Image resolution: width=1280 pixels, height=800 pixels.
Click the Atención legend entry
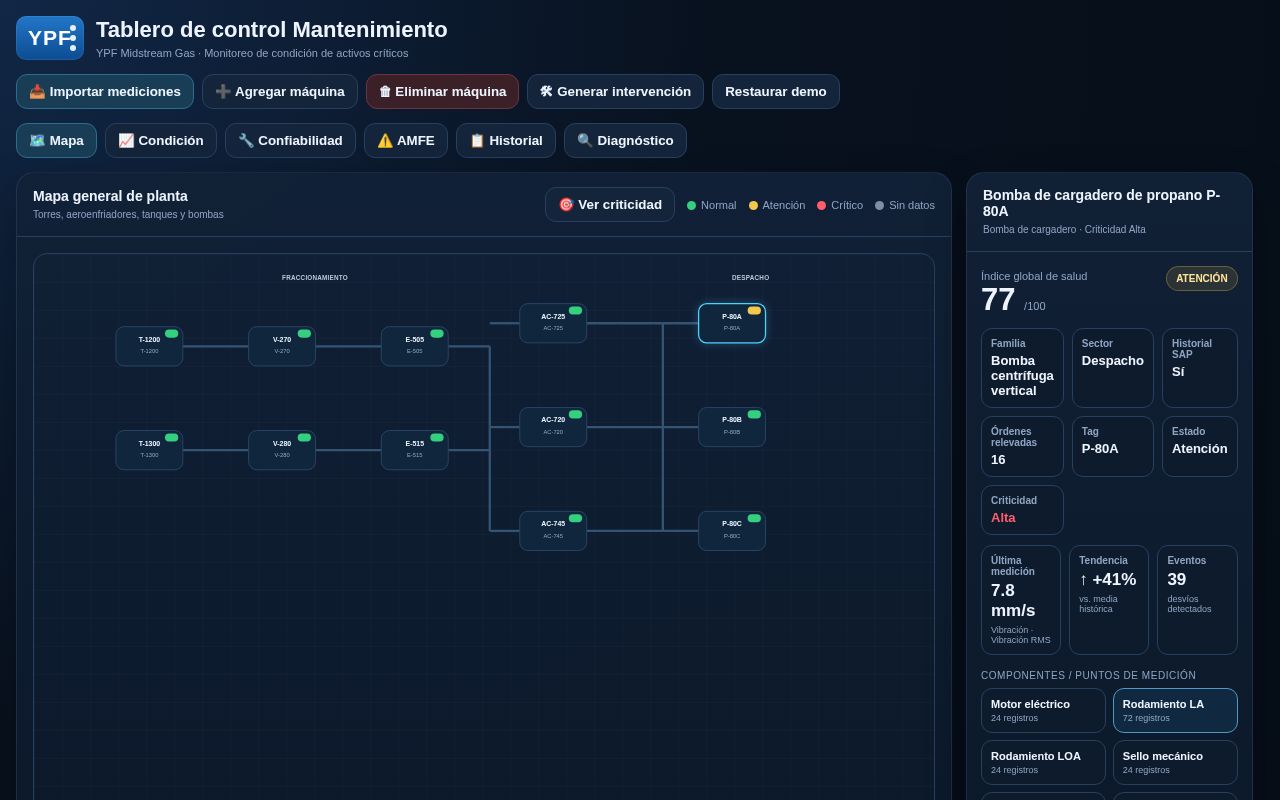point(777,205)
